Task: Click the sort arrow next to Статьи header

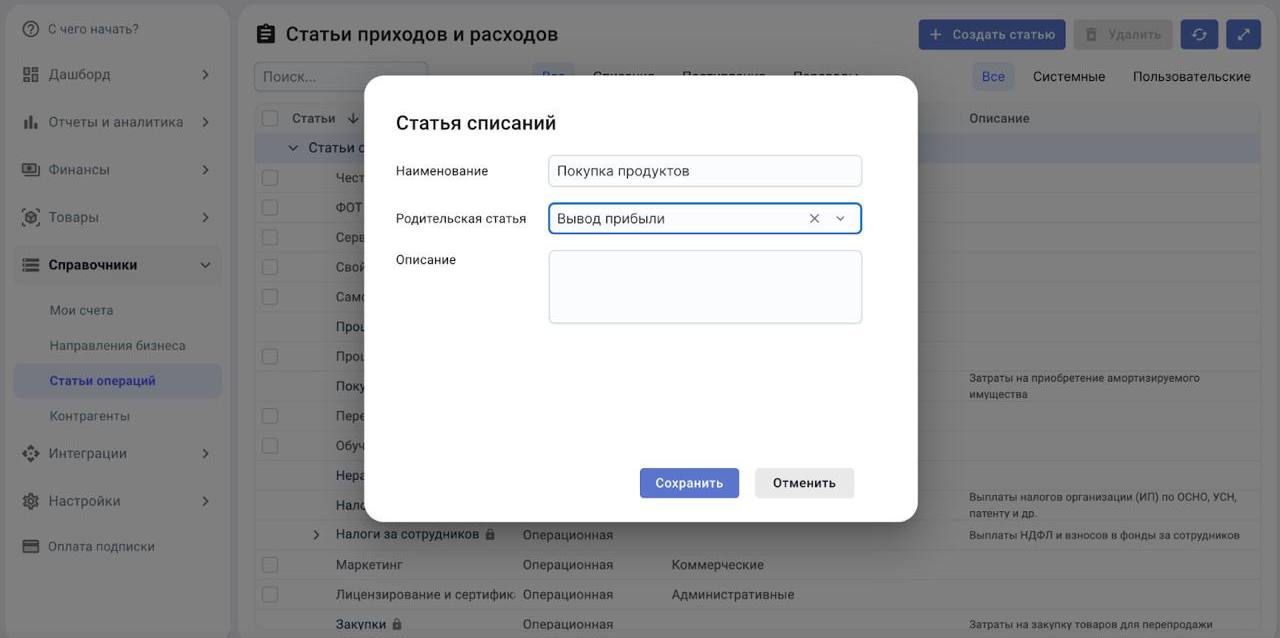Action: coord(352,118)
